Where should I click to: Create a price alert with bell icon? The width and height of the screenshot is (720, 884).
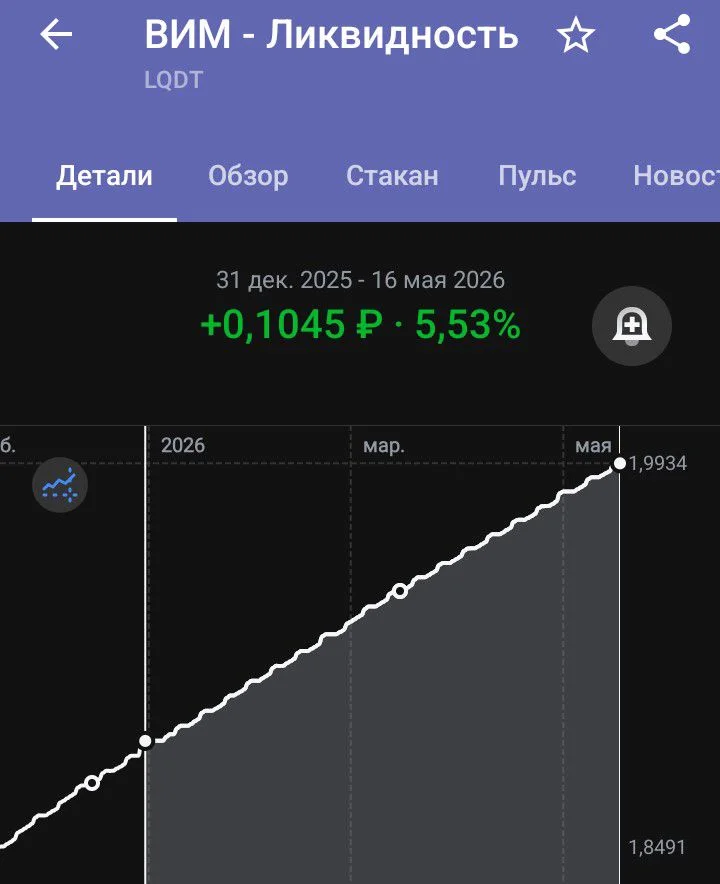pos(631,326)
